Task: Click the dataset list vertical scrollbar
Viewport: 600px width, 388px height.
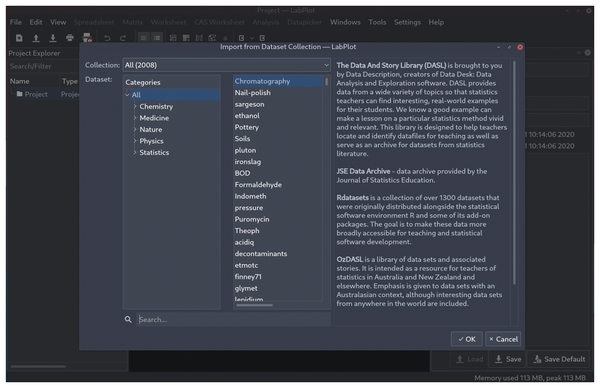Action: [x=326, y=82]
